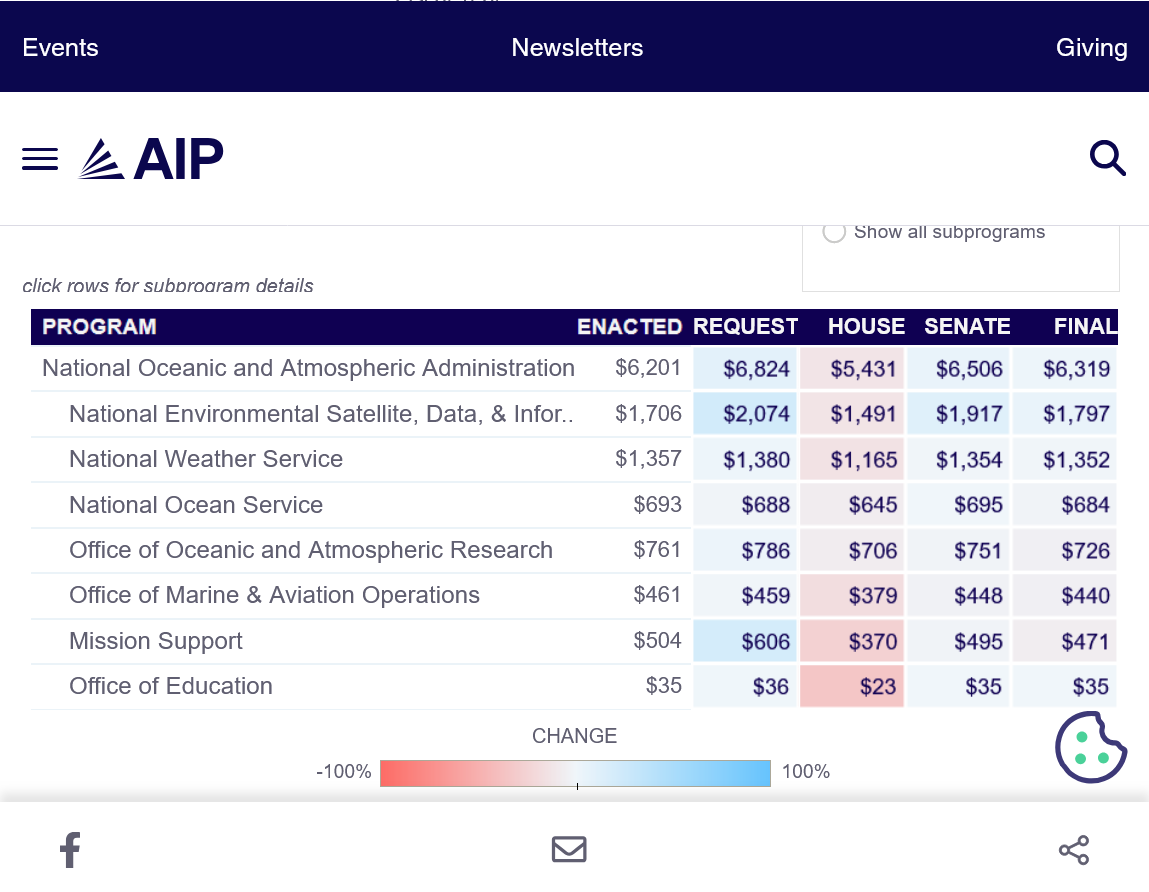Click the AIP logo

152,159
